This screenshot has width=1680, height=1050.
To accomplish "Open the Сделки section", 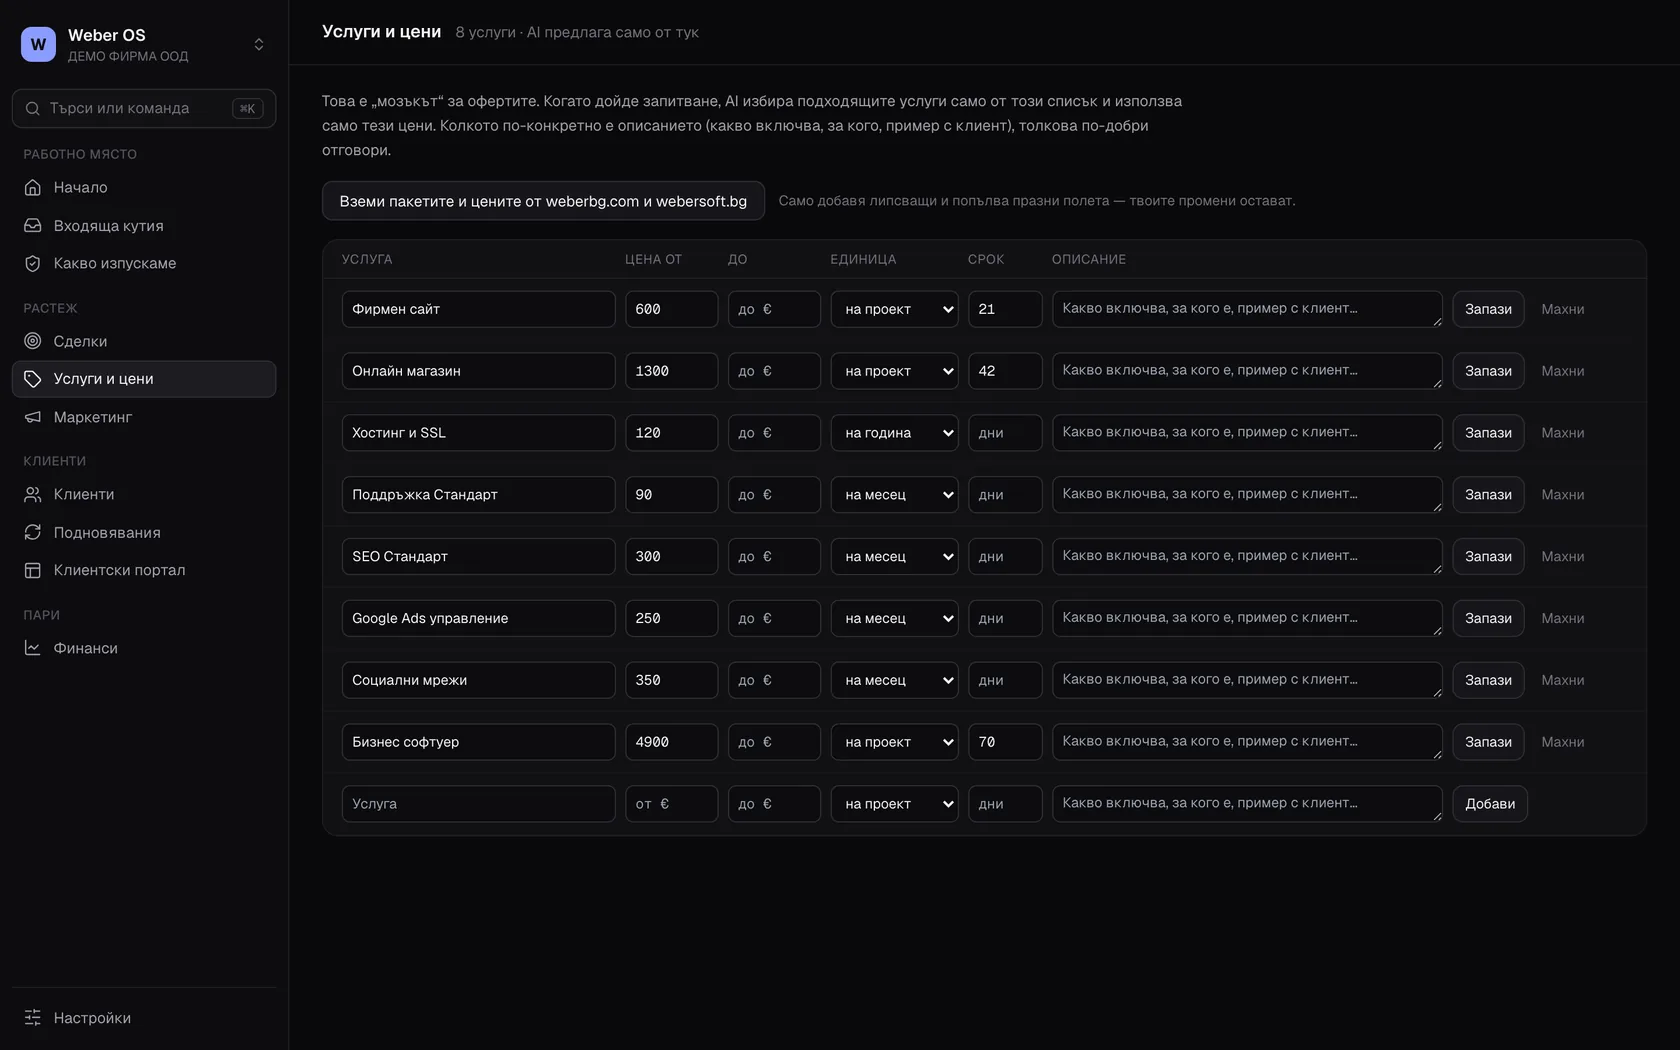I will tap(144, 341).
